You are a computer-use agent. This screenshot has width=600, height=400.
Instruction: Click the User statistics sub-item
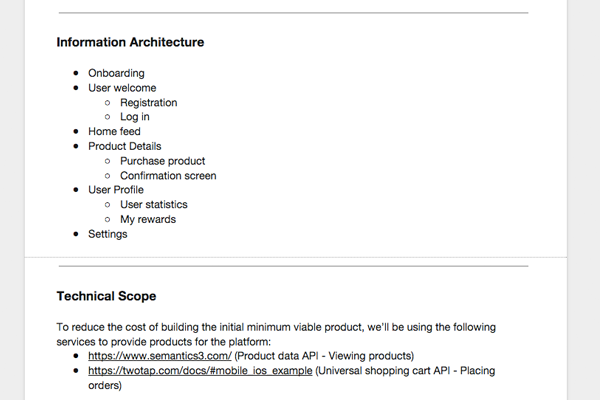[154, 205]
